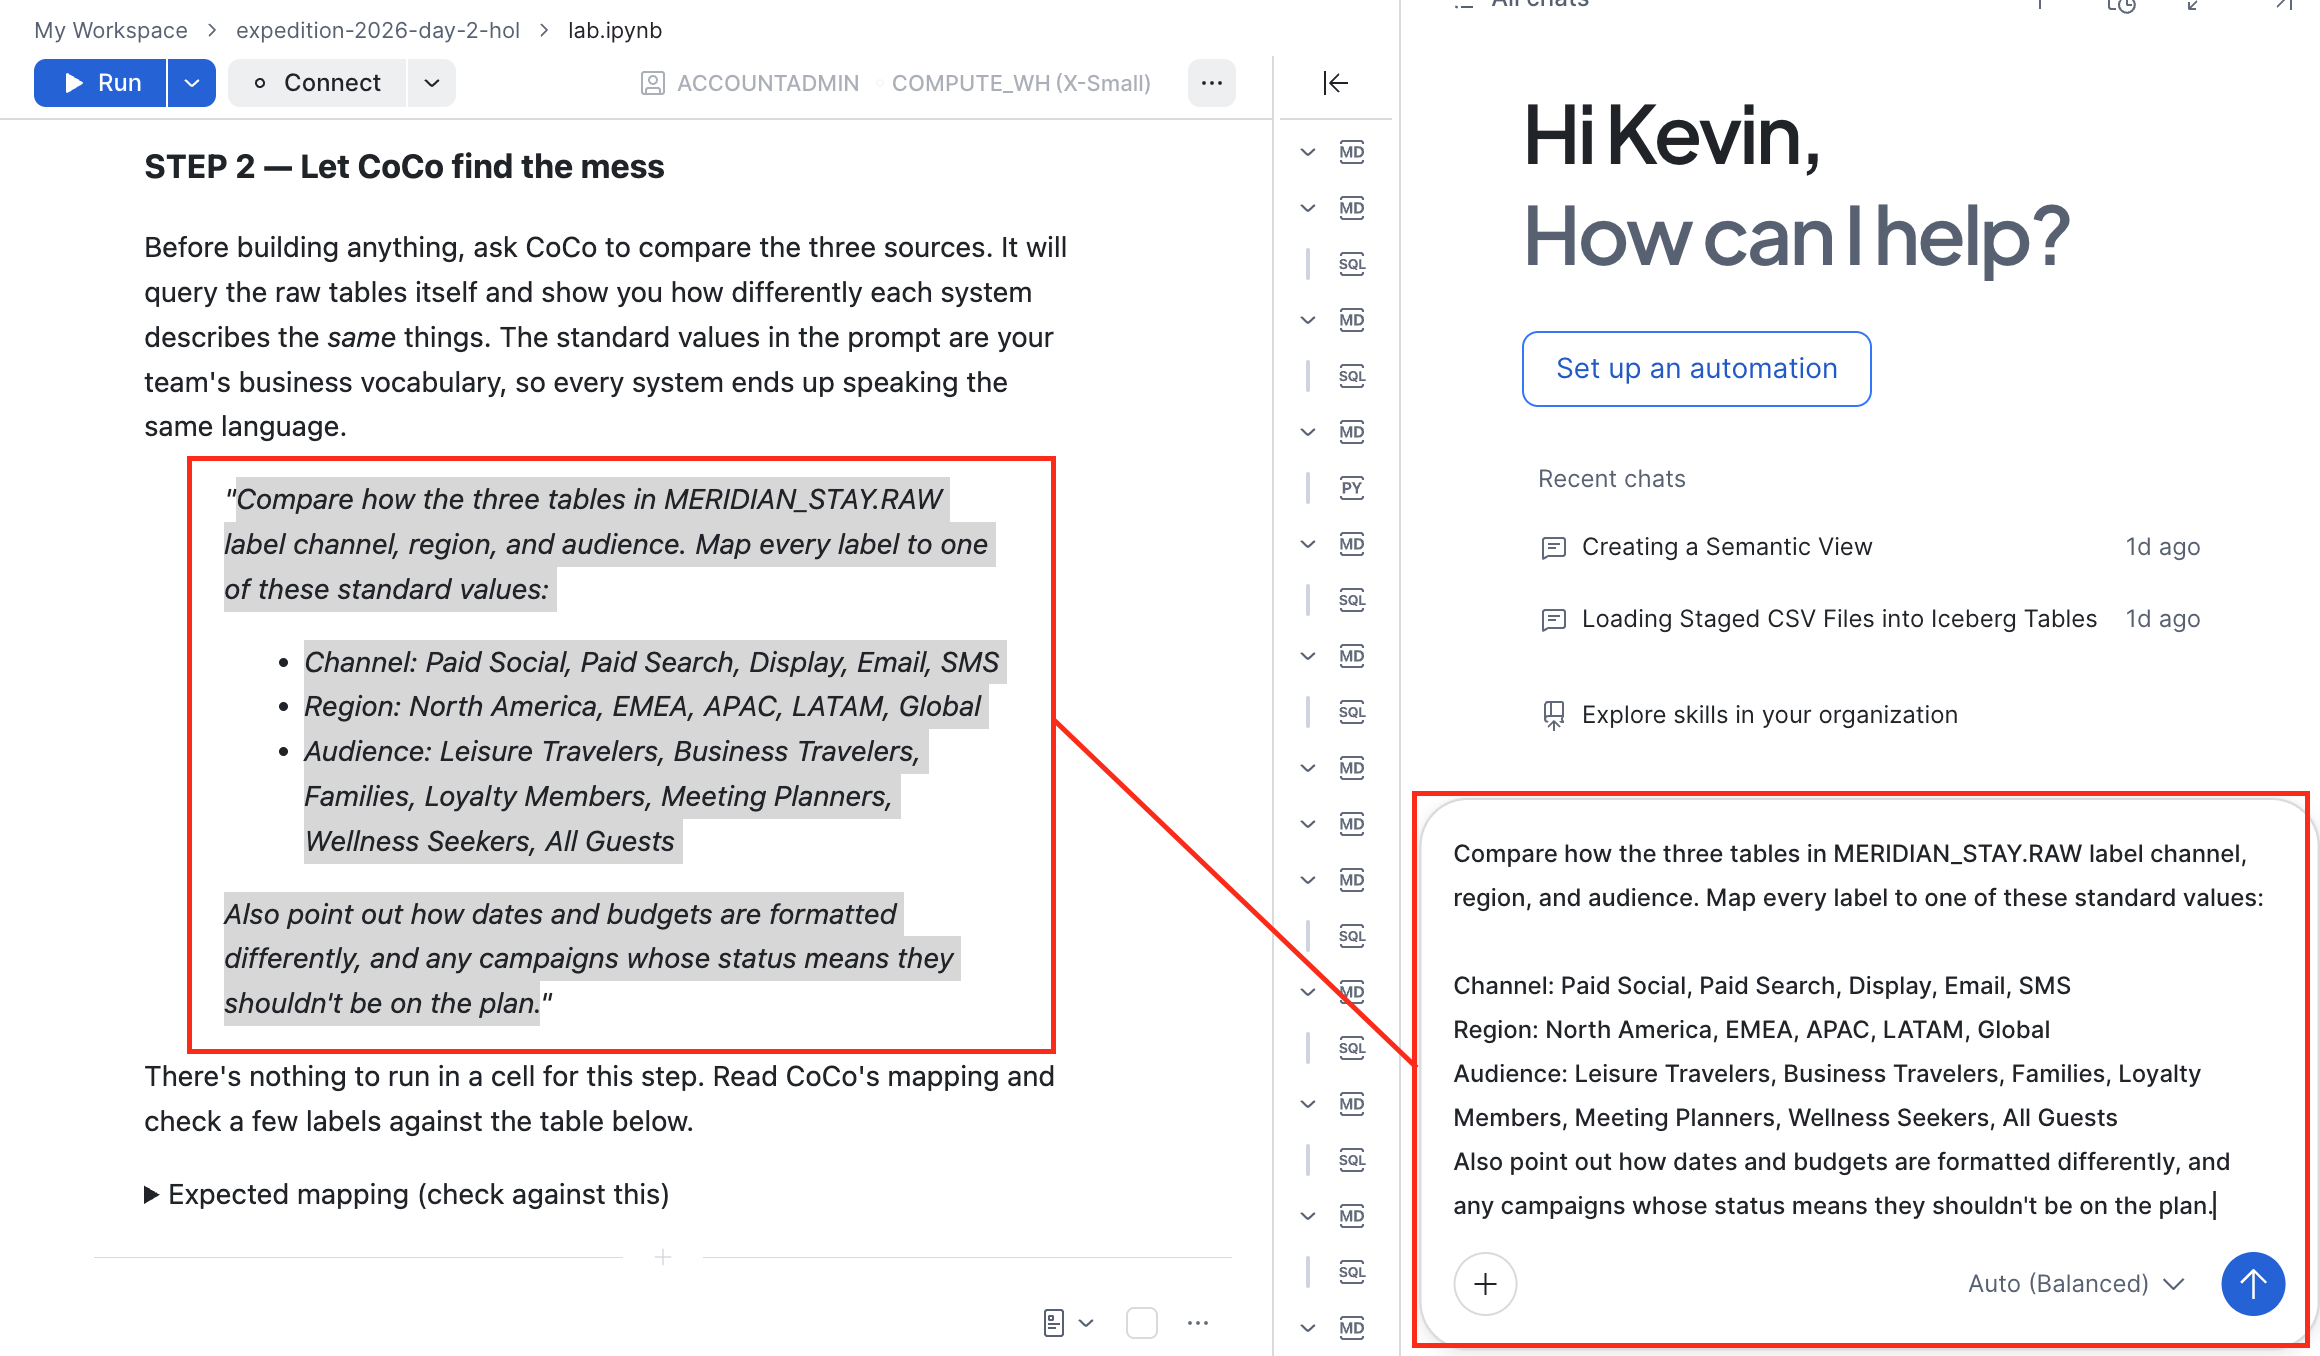Viewport: 2320px width, 1356px height.
Task: Click chat icon beside Creating a Semantic View
Action: point(1554,547)
